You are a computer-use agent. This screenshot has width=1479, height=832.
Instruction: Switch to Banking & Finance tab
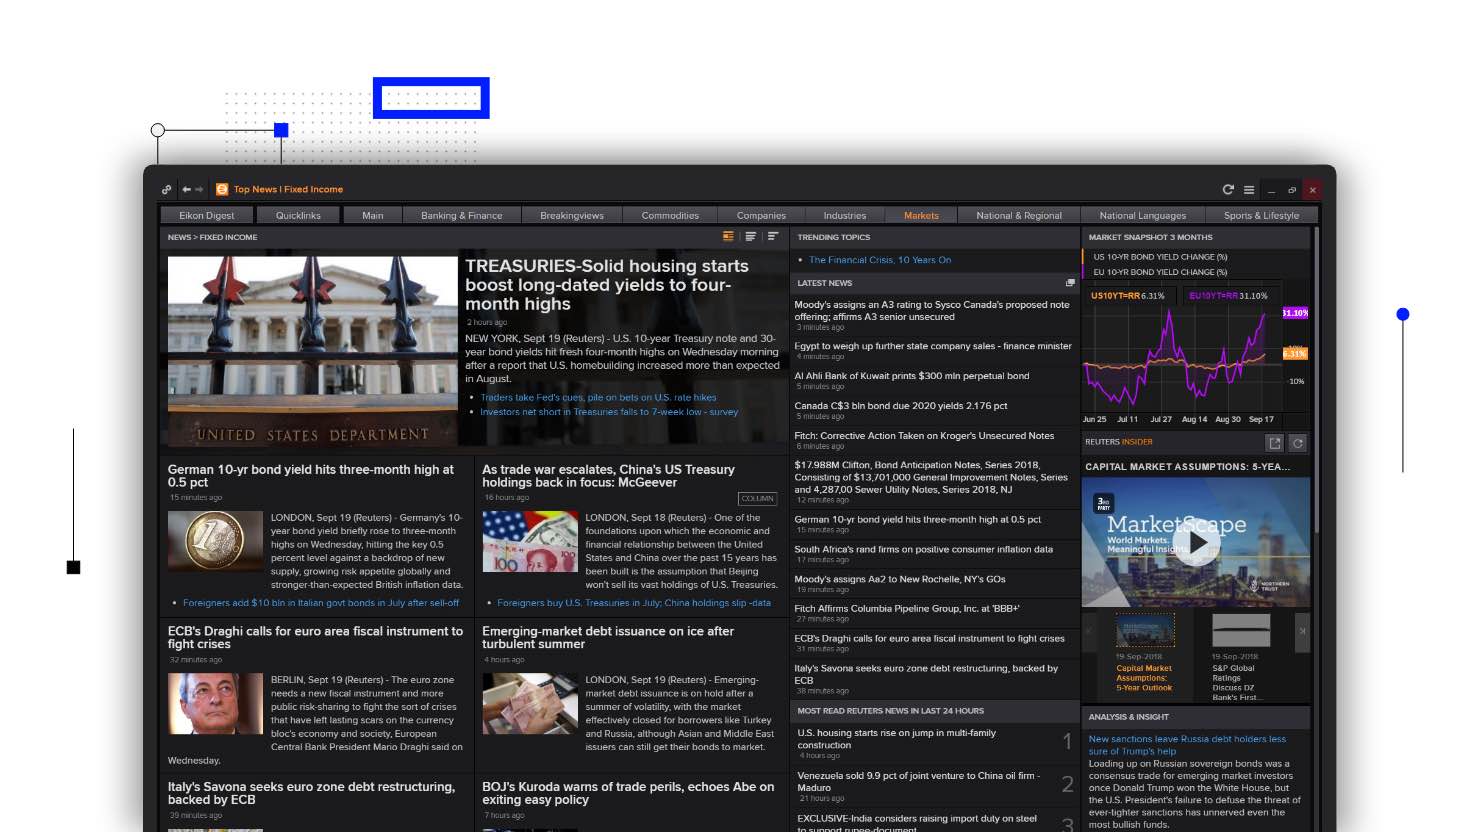tap(461, 215)
